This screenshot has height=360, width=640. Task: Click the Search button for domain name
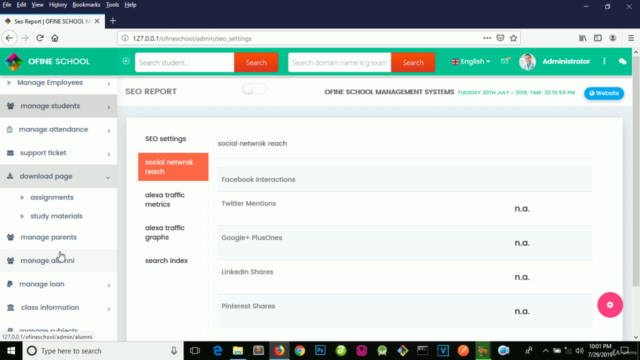click(x=413, y=62)
